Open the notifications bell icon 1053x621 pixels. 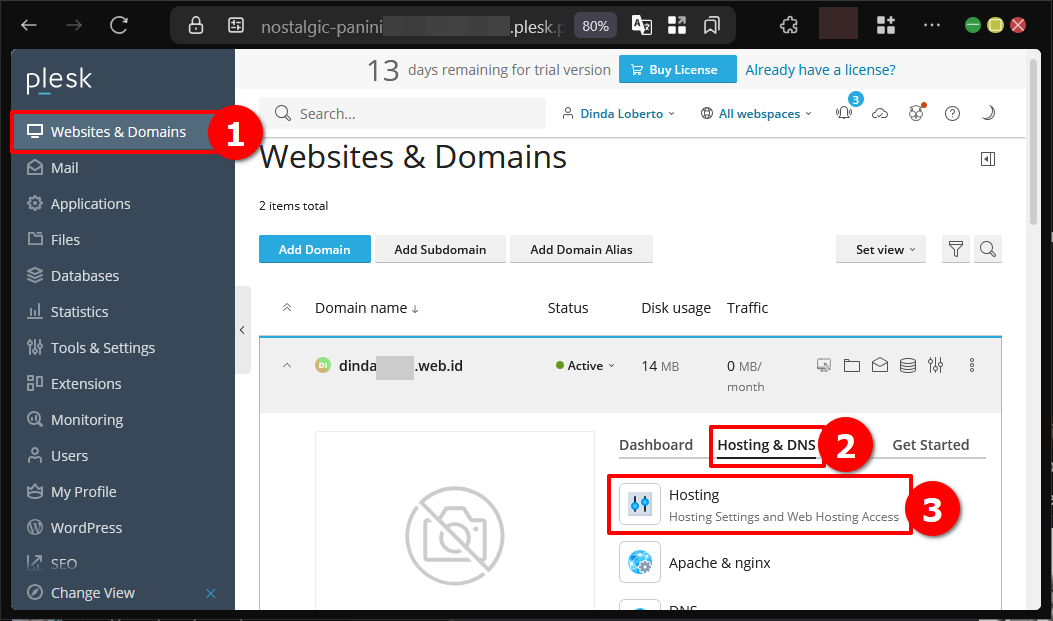tap(844, 114)
